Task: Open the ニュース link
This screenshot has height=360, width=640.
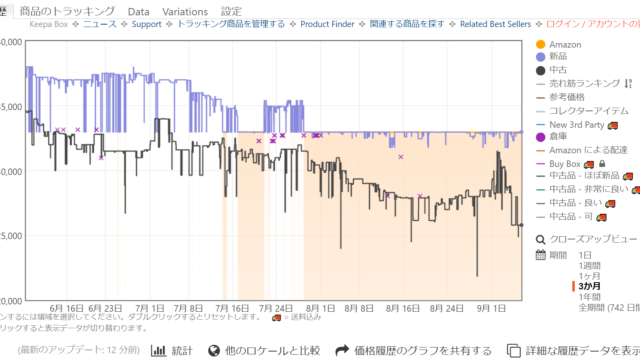Action: tap(100, 24)
